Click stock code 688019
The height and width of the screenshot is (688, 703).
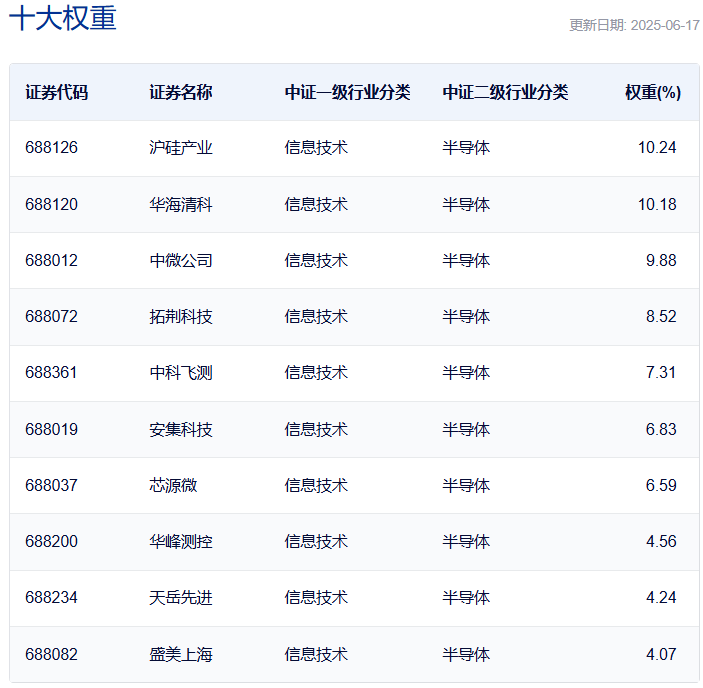51,429
